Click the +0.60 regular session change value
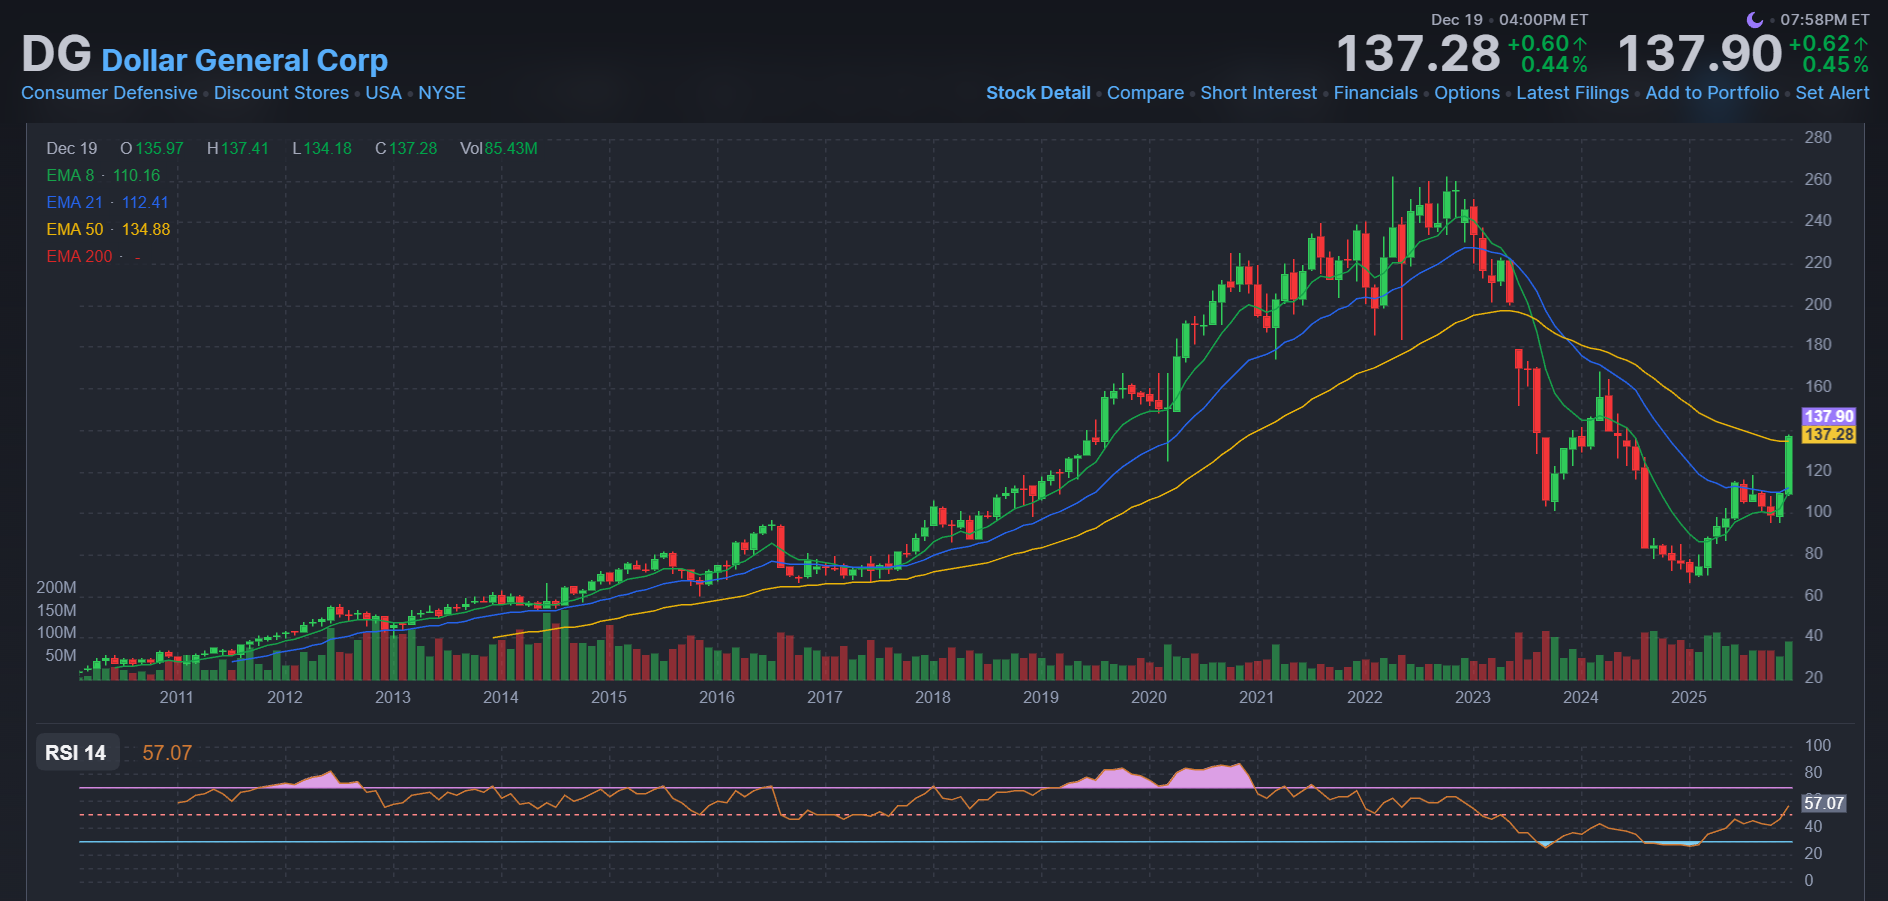Screen dimensions: 1888x901 pos(1539,44)
